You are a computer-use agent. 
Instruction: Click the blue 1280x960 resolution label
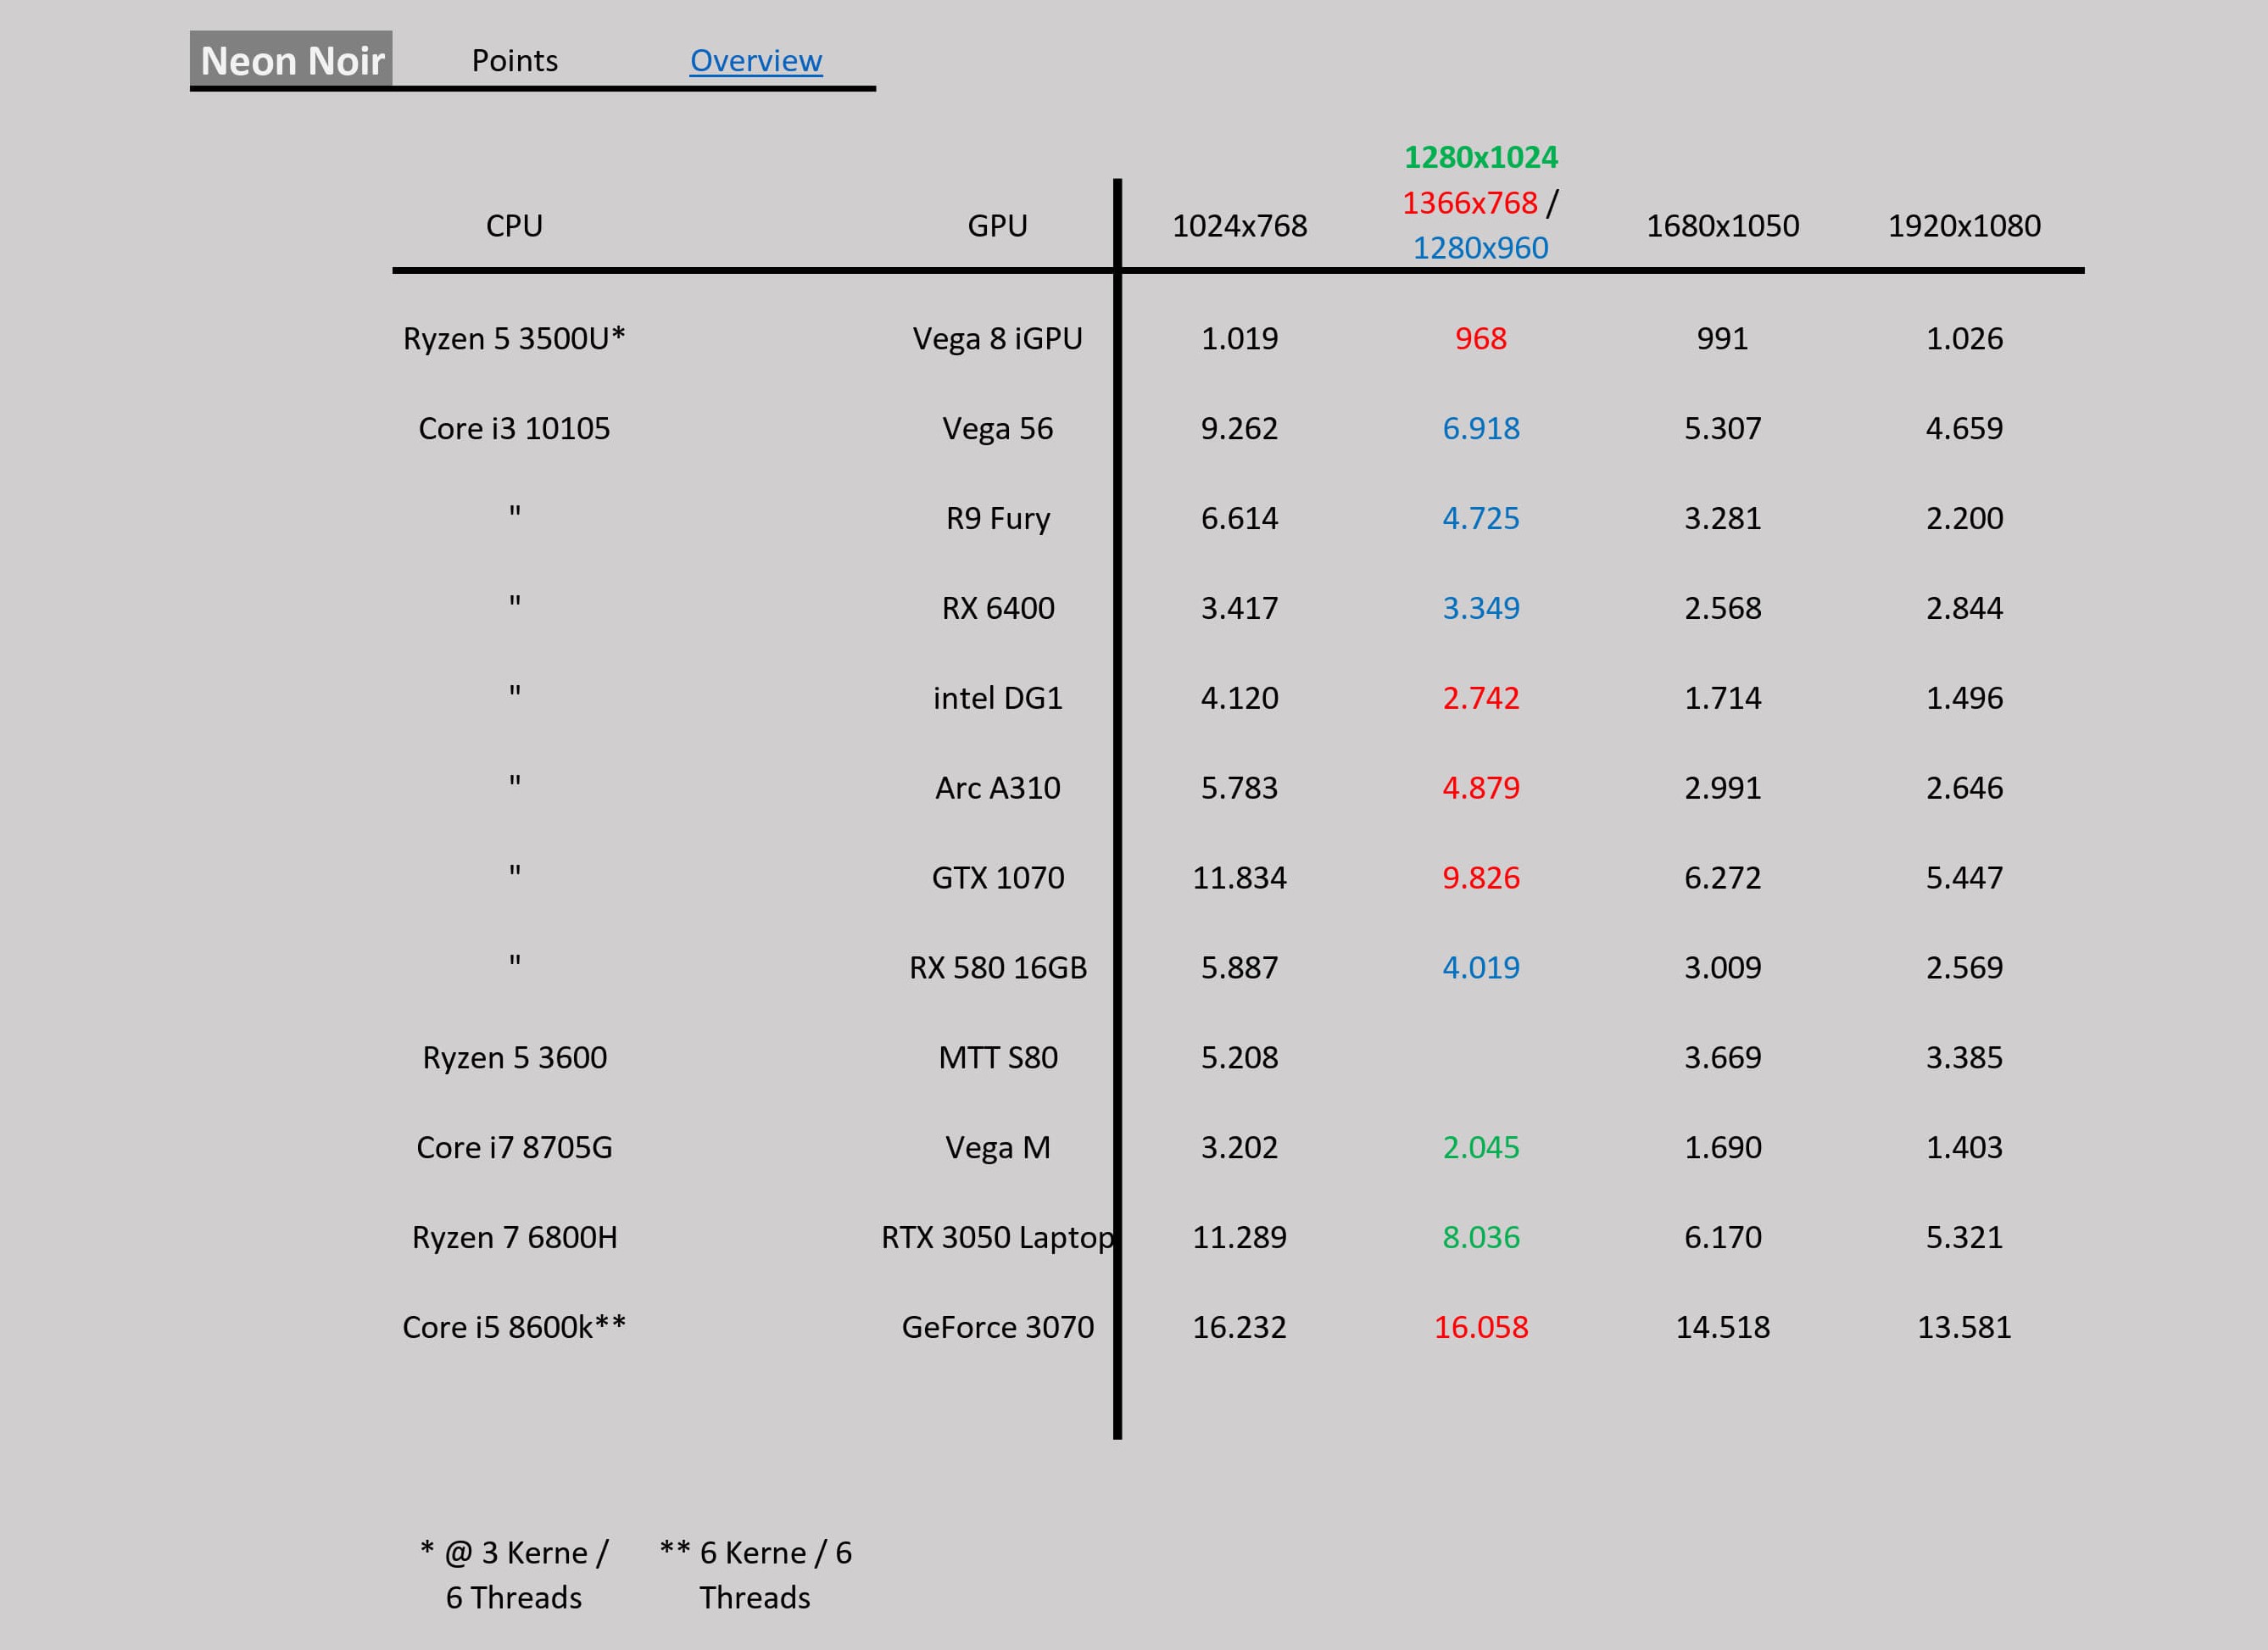point(1480,248)
